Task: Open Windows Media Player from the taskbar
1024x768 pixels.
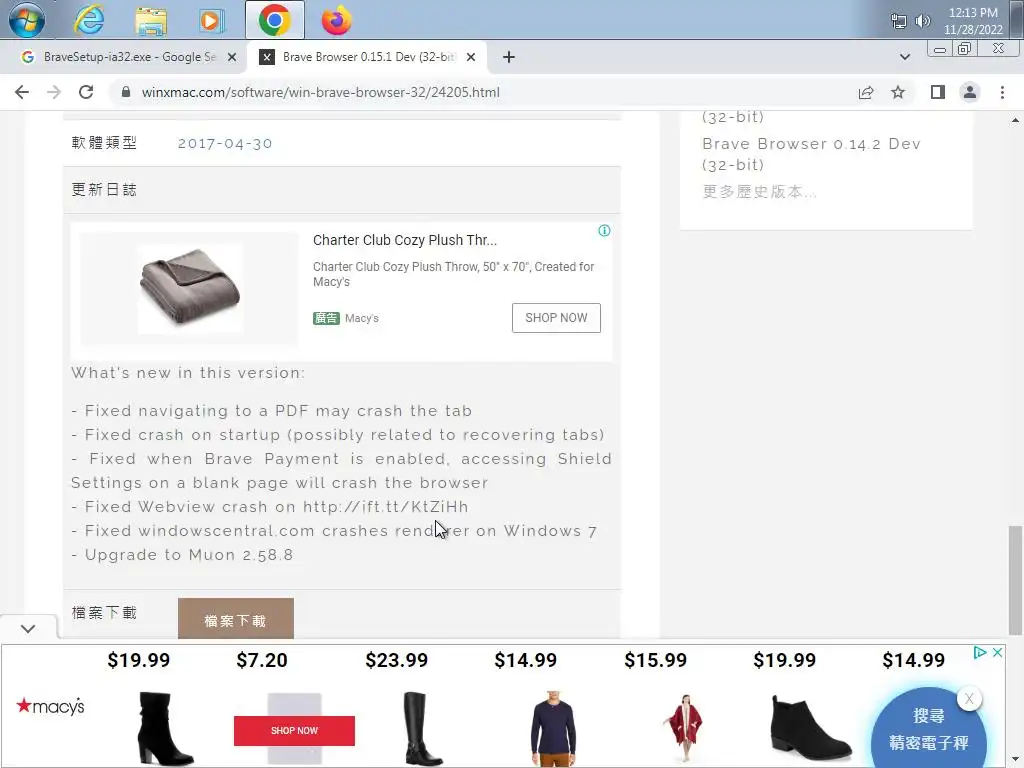Action: [x=211, y=20]
